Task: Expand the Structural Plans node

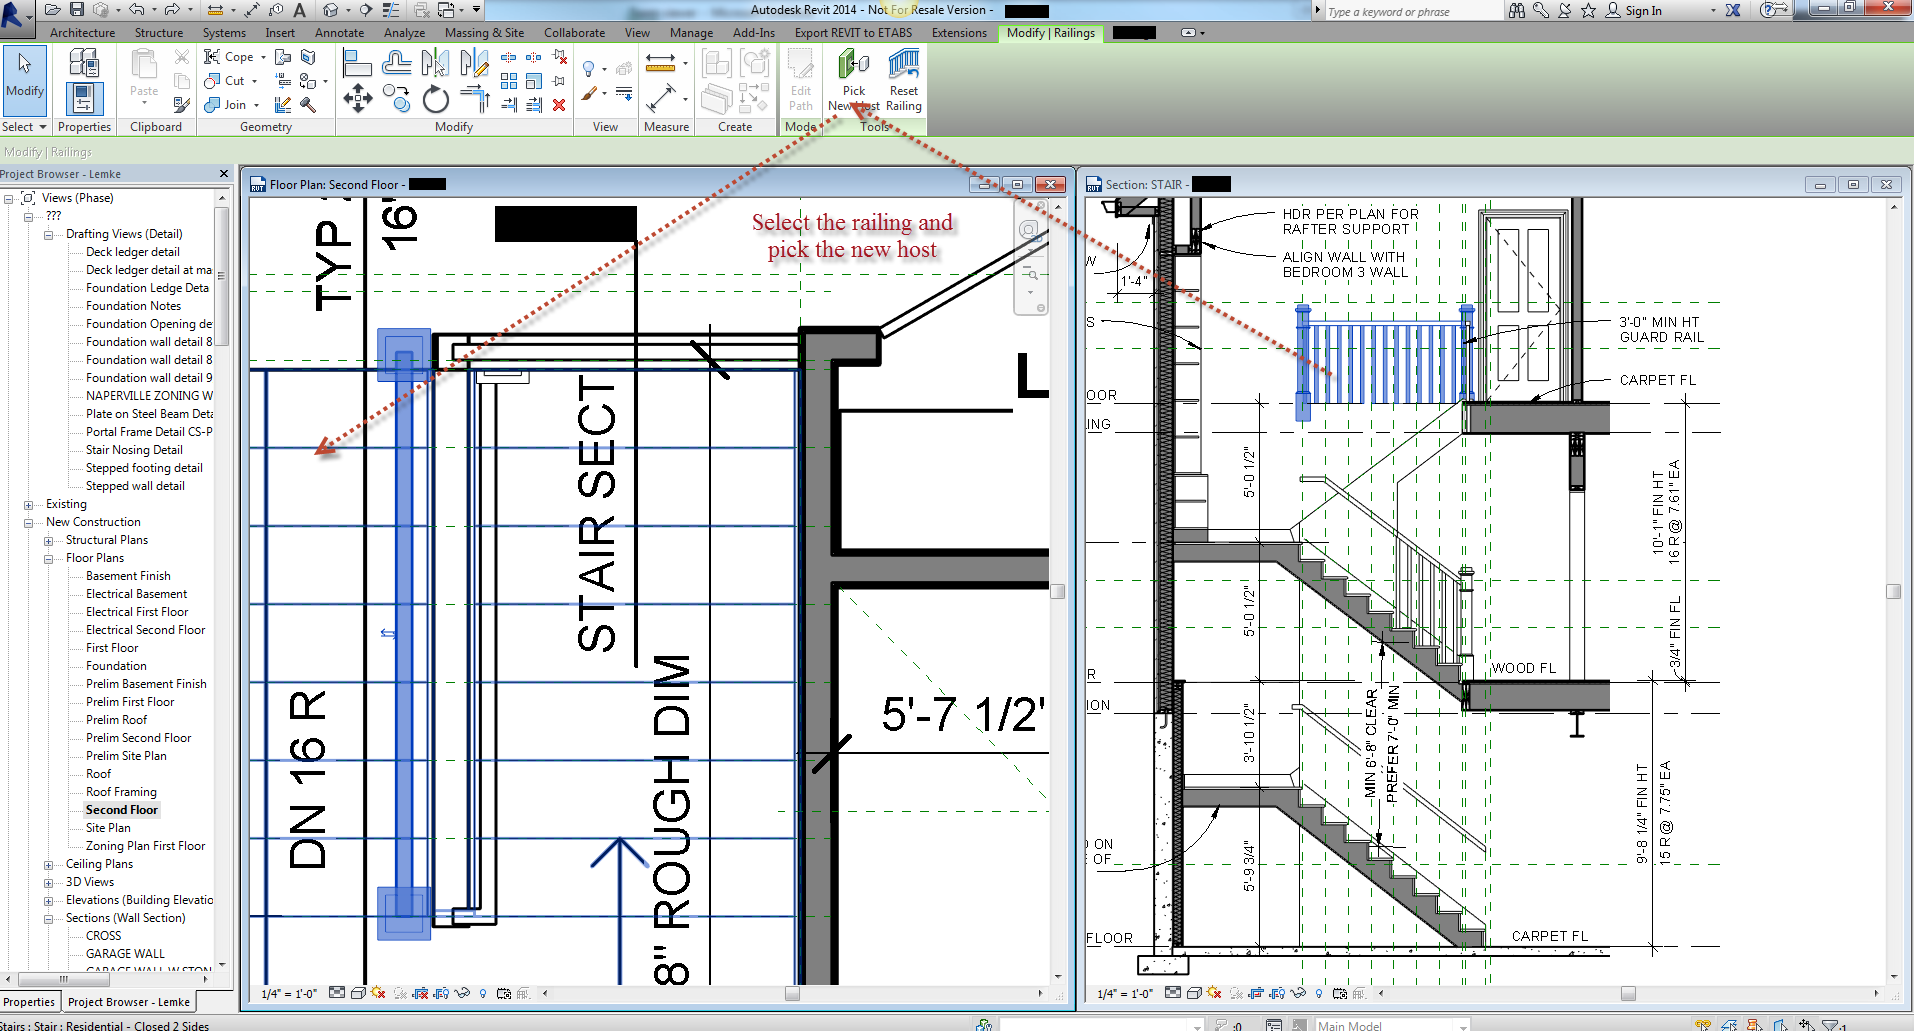Action: point(48,541)
